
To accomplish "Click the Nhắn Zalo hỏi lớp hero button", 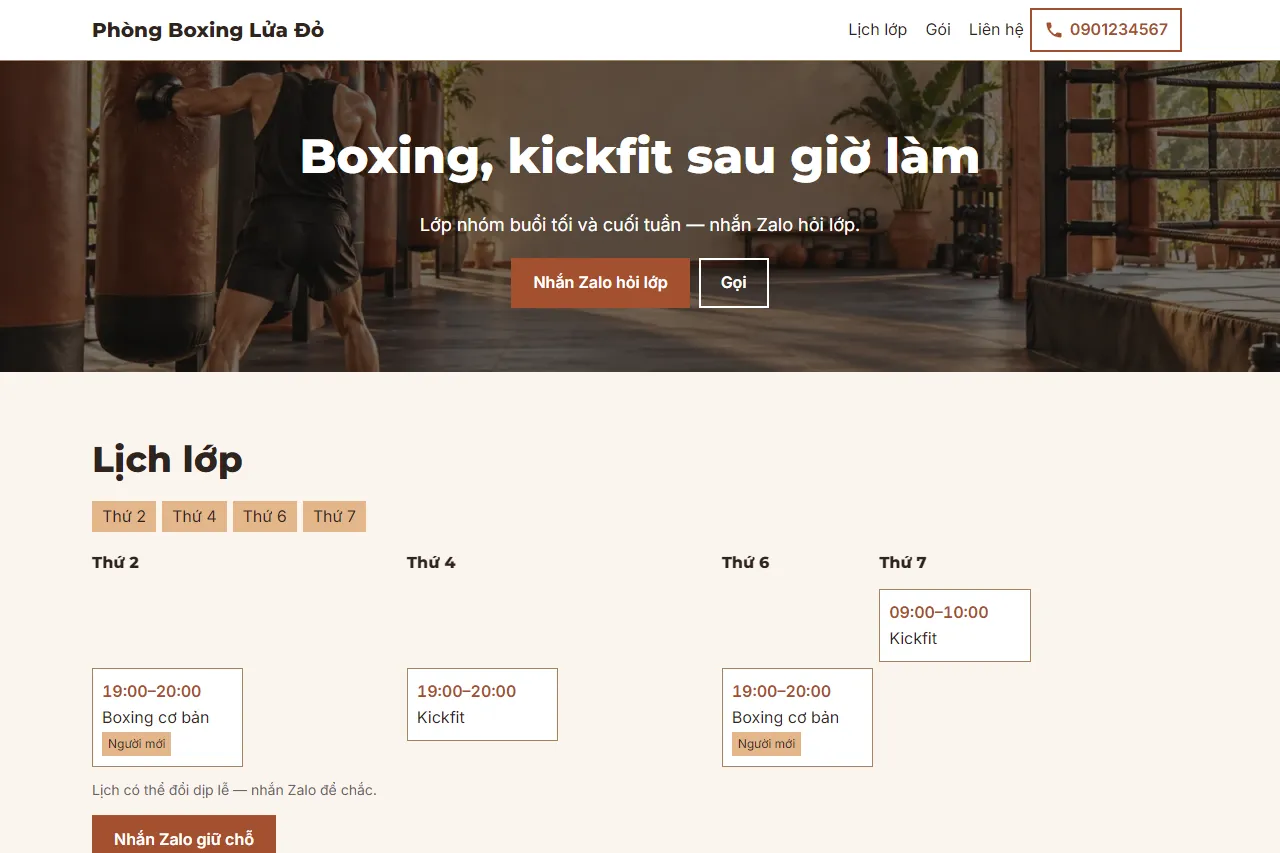I will click(600, 283).
